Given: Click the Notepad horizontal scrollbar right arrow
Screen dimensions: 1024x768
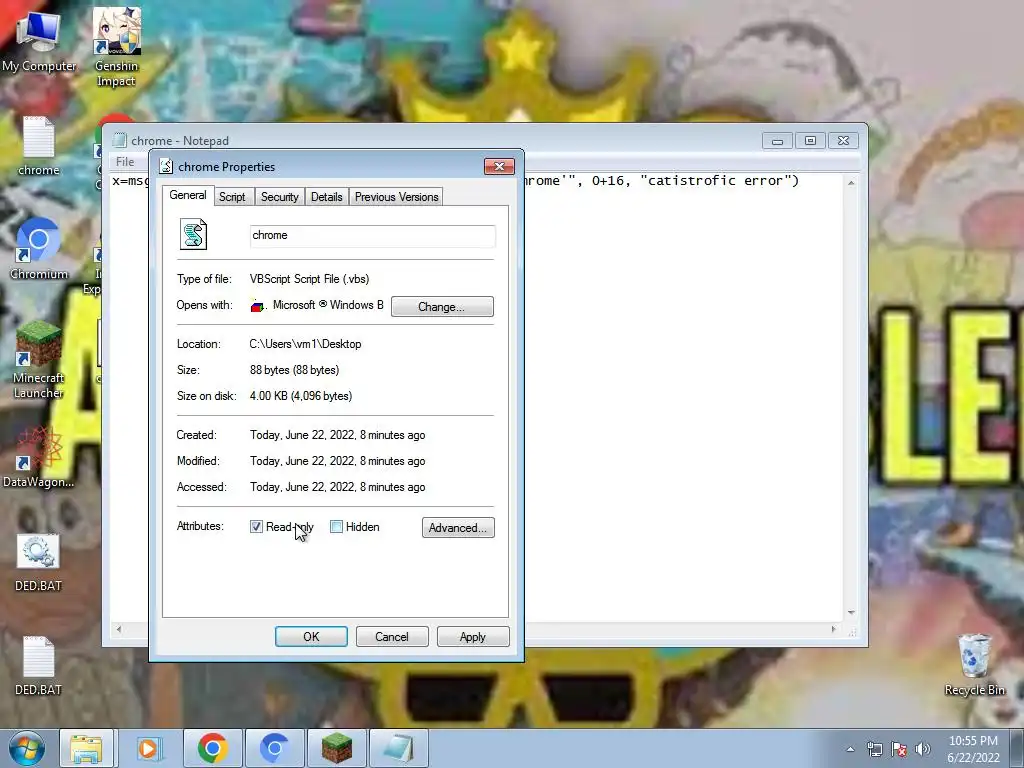Looking at the screenshot, I should click(x=833, y=630).
